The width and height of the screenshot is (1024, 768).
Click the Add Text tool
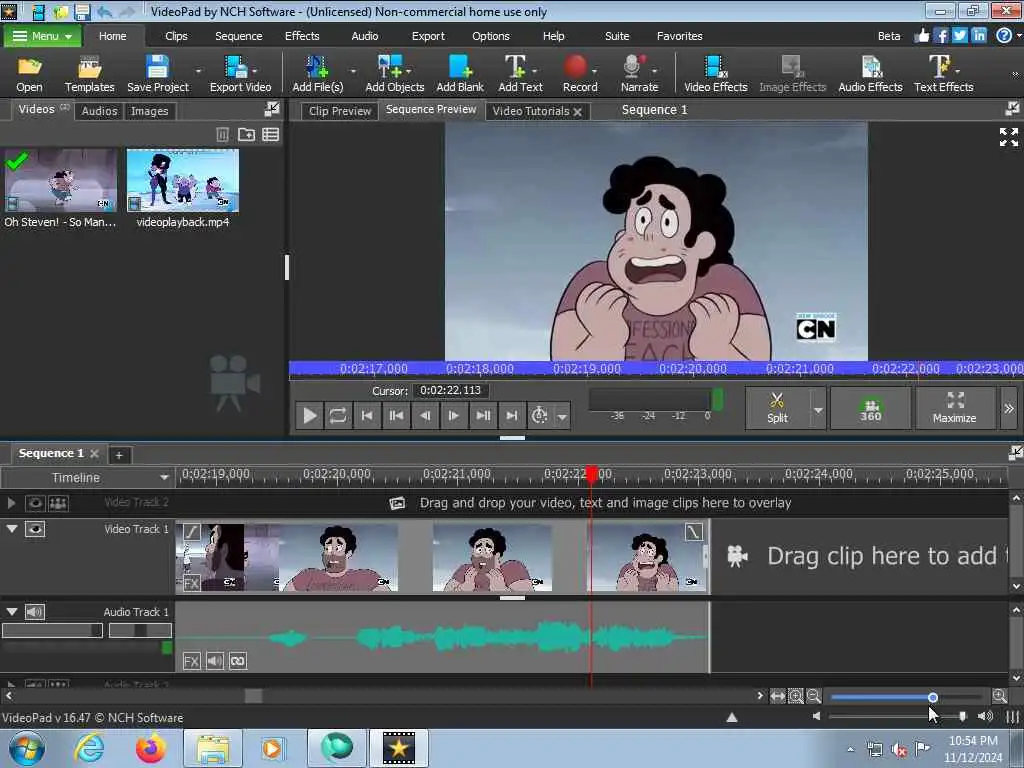point(520,74)
